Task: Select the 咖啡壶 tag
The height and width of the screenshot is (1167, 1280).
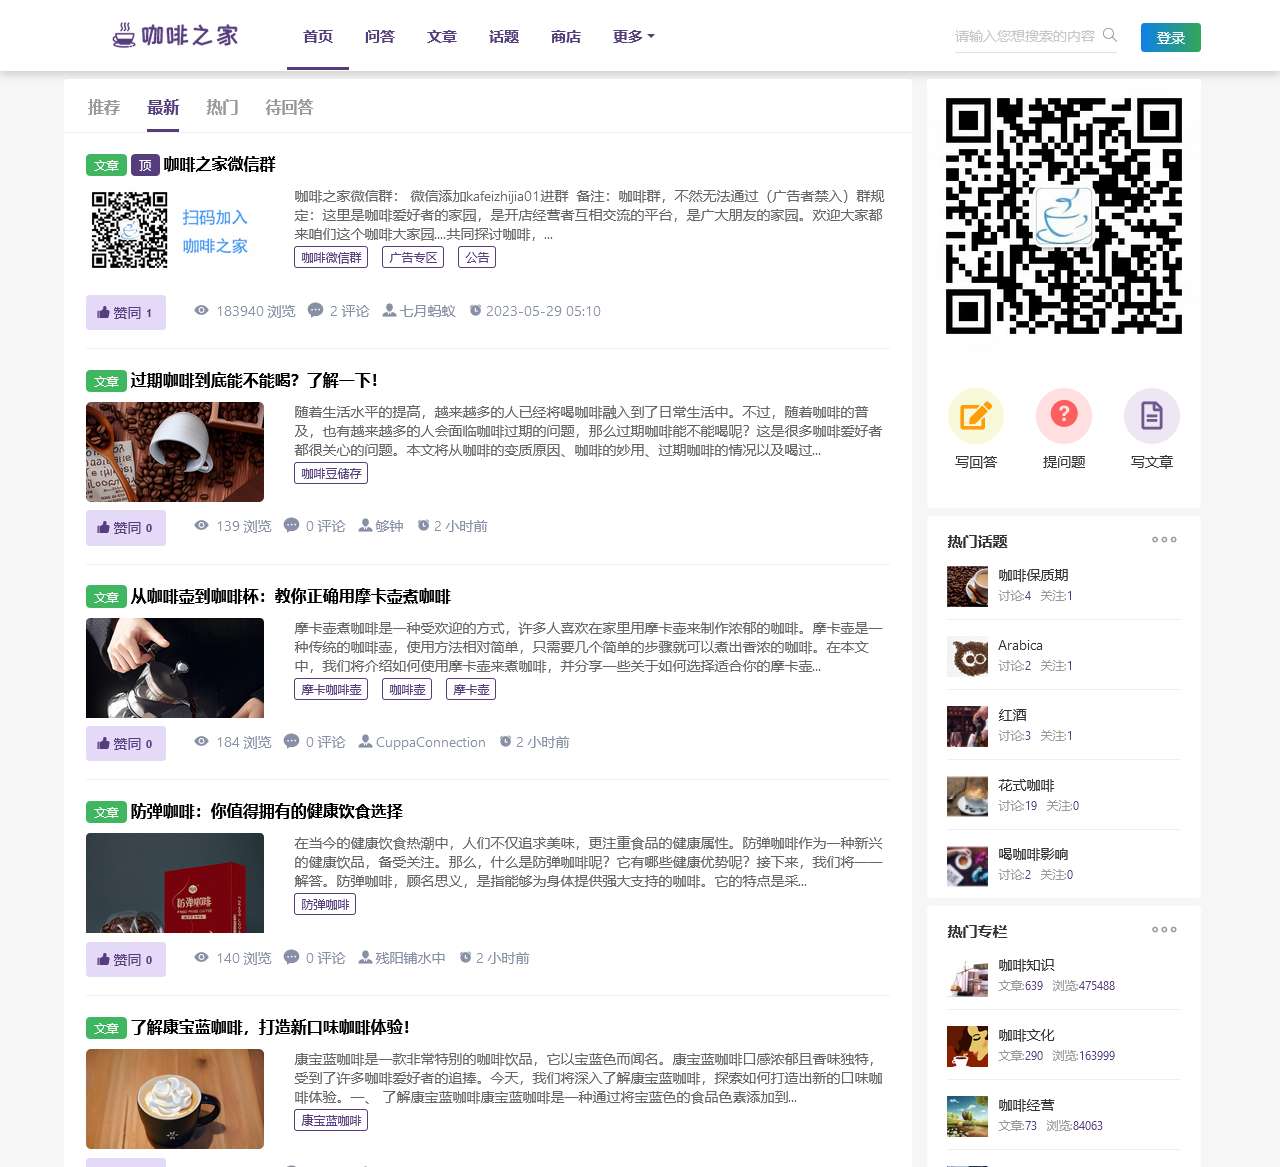Action: (x=407, y=690)
